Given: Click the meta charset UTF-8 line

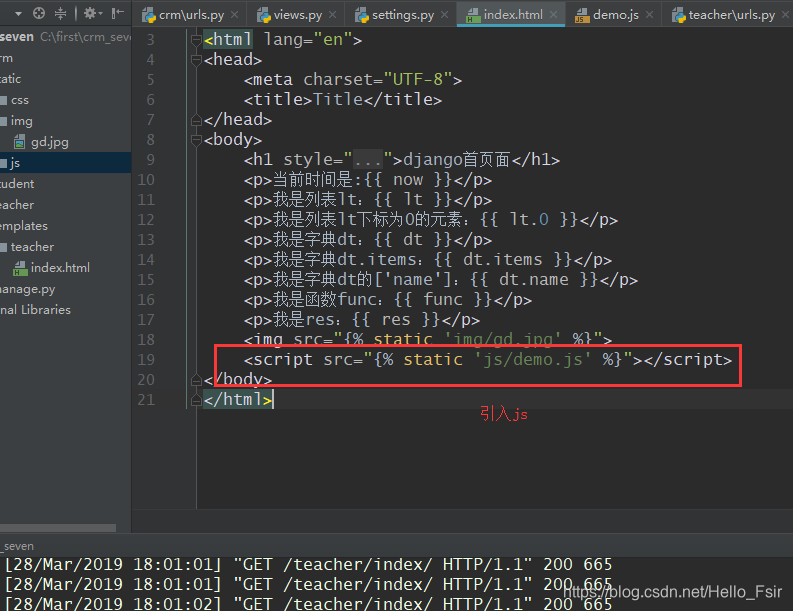Looking at the screenshot, I should pyautogui.click(x=353, y=80).
